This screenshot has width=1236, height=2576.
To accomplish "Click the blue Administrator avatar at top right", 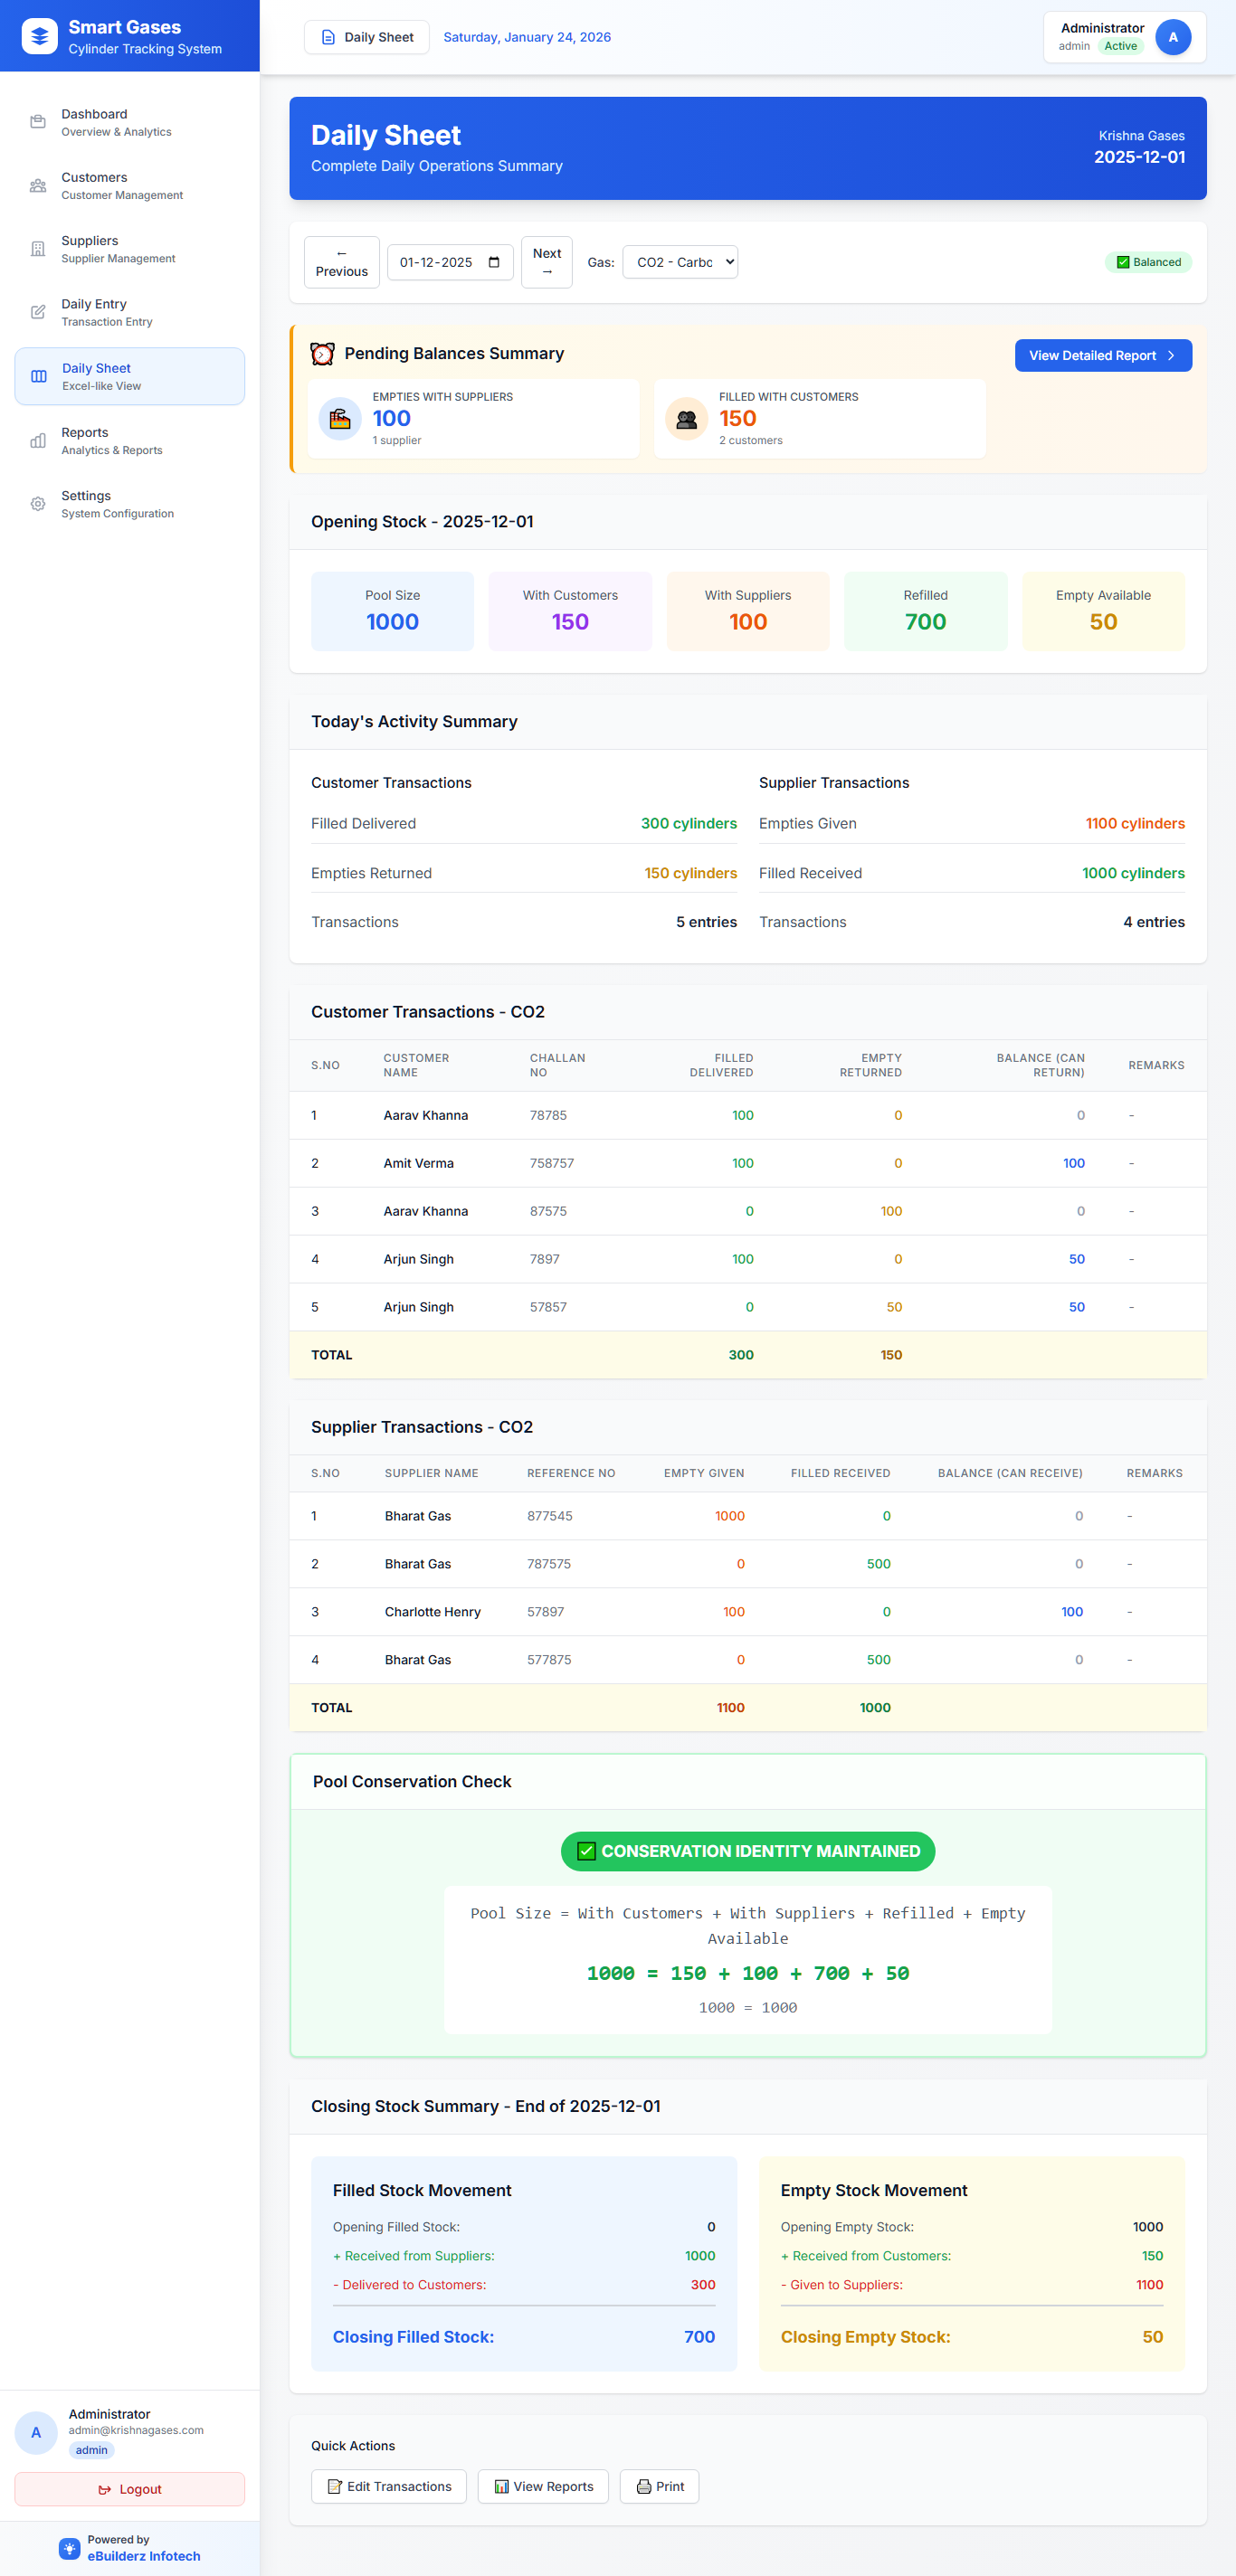I will tap(1173, 37).
